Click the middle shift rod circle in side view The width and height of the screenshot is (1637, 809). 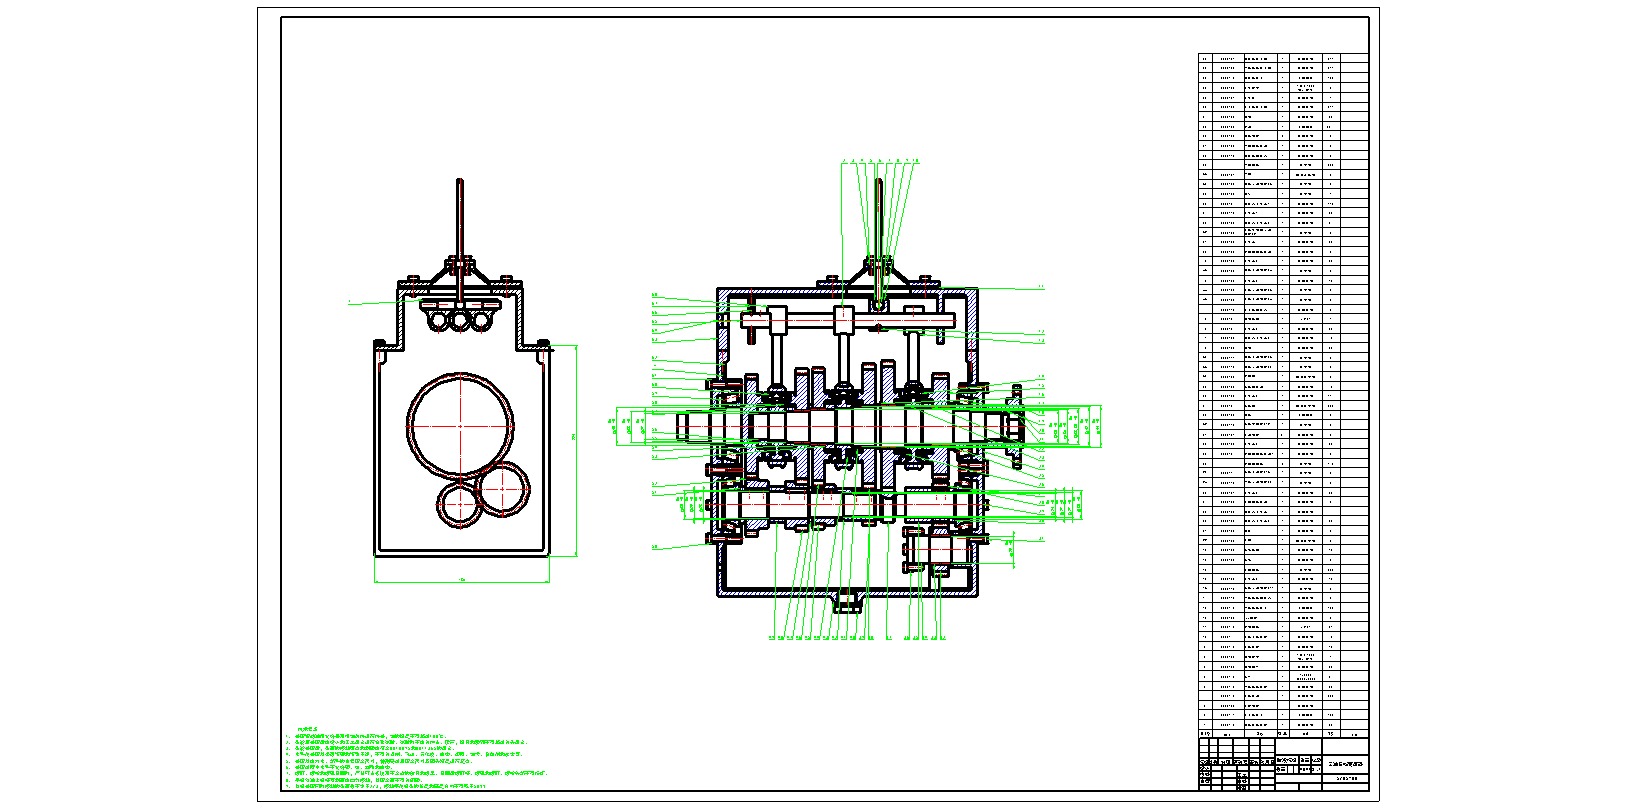coord(460,320)
